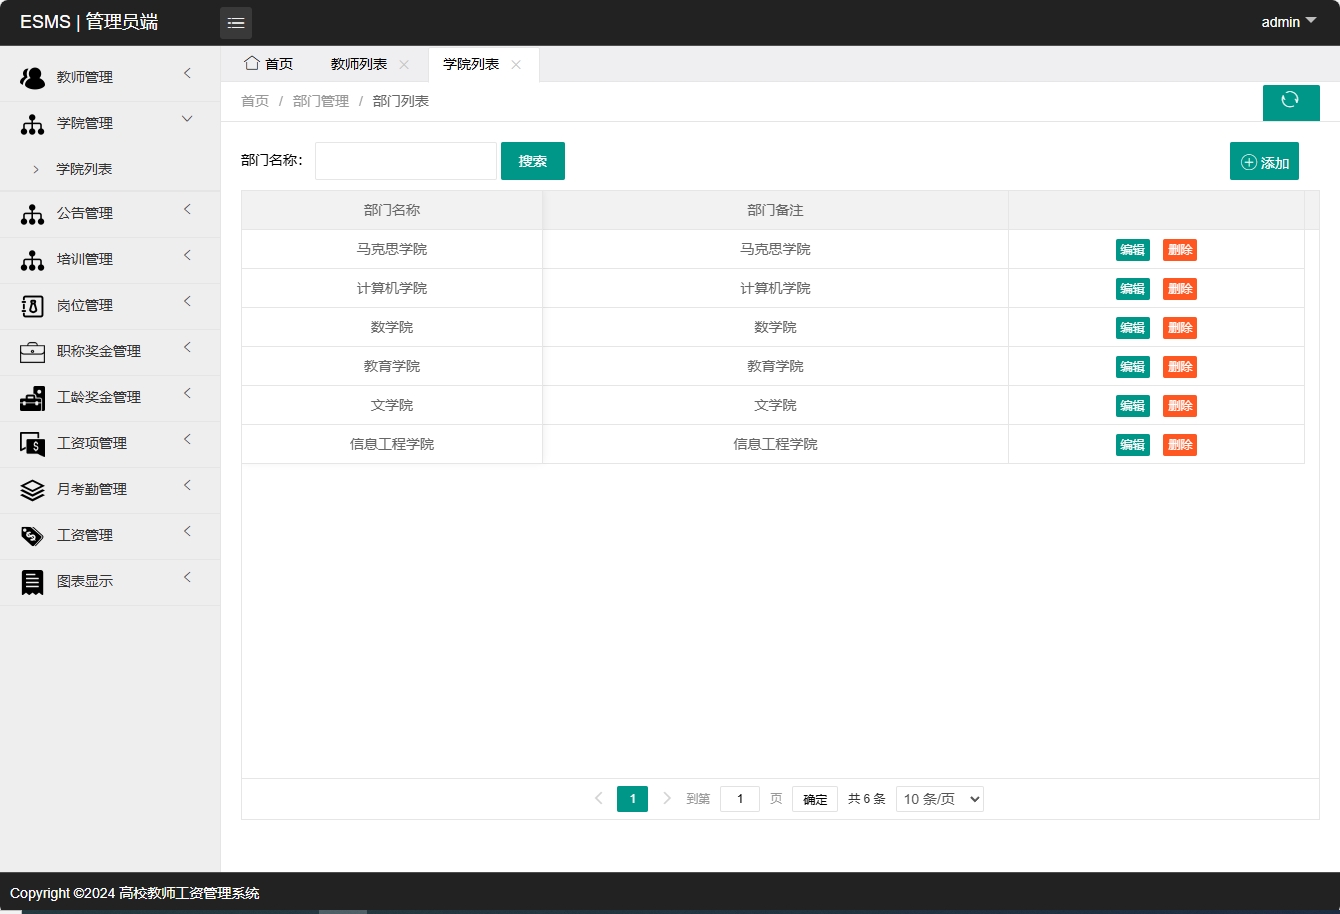The image size is (1340, 914).
Task: Open the 10 条/页 page size selector
Action: coord(939,798)
